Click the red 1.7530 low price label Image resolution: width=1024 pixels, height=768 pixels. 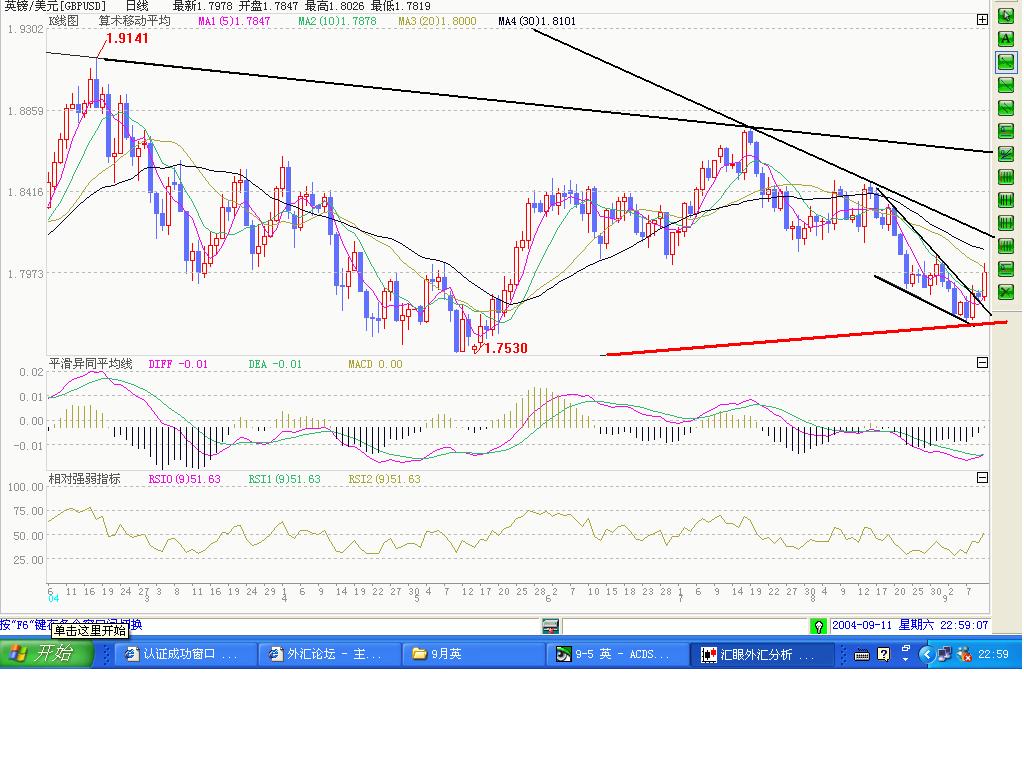pos(506,348)
